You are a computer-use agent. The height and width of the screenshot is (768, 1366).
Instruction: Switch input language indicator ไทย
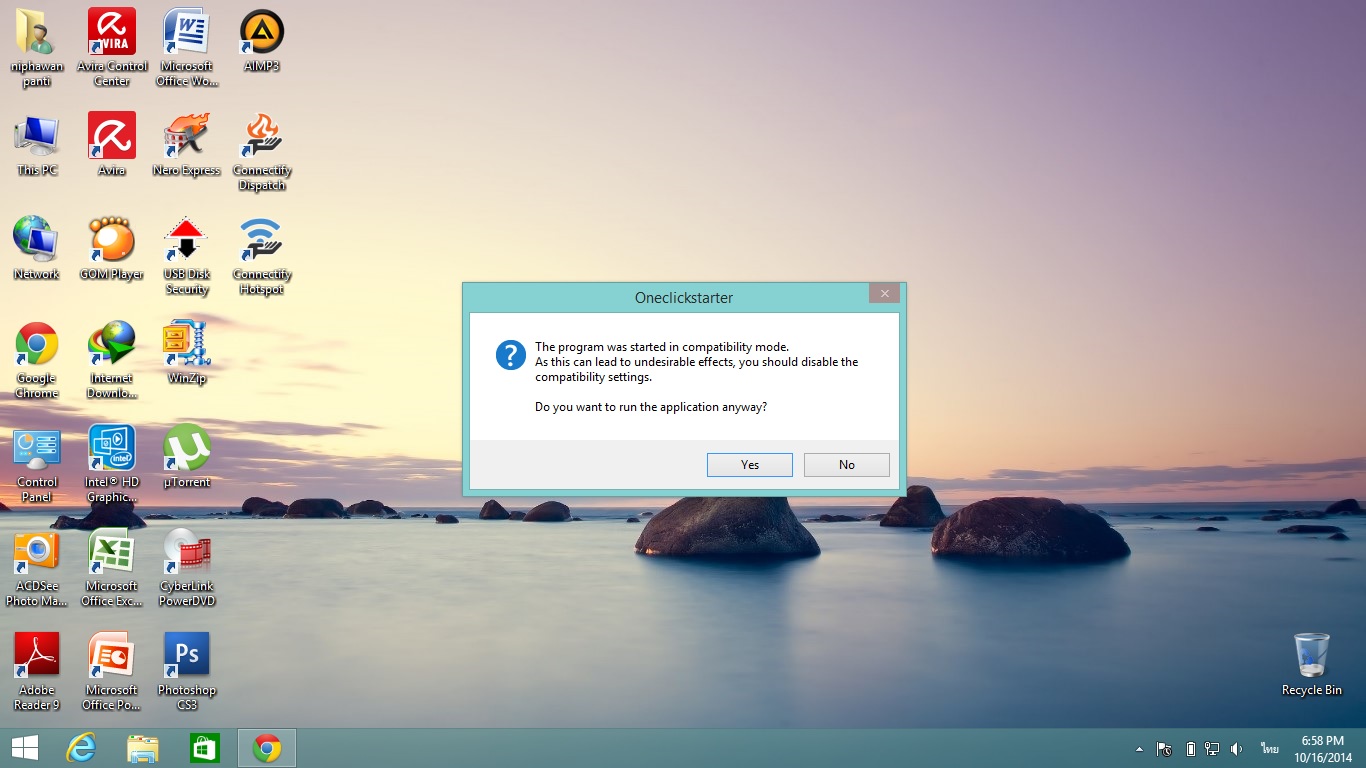pos(1270,749)
